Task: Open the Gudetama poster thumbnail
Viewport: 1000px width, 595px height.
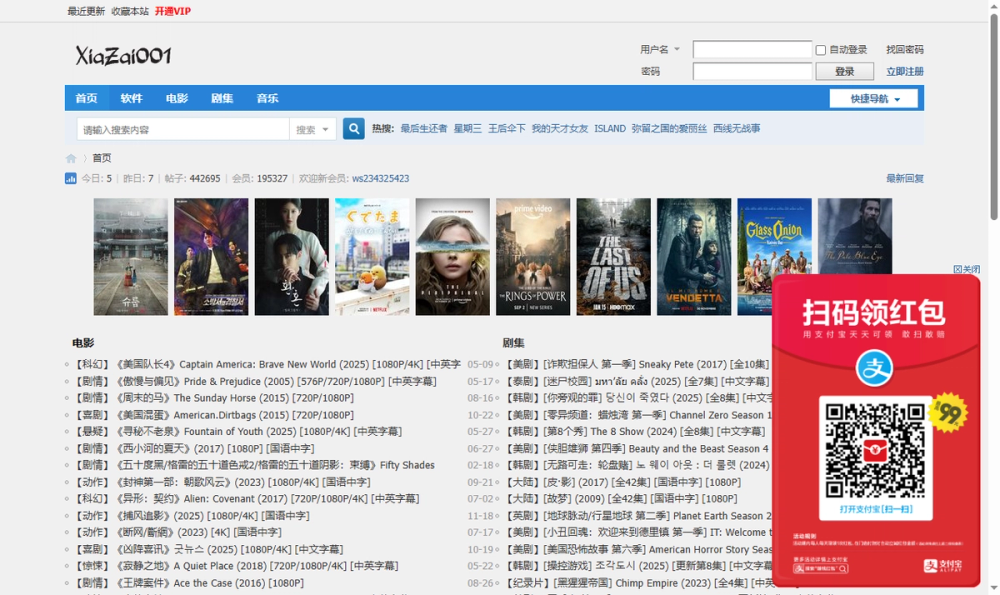Action: (x=372, y=256)
